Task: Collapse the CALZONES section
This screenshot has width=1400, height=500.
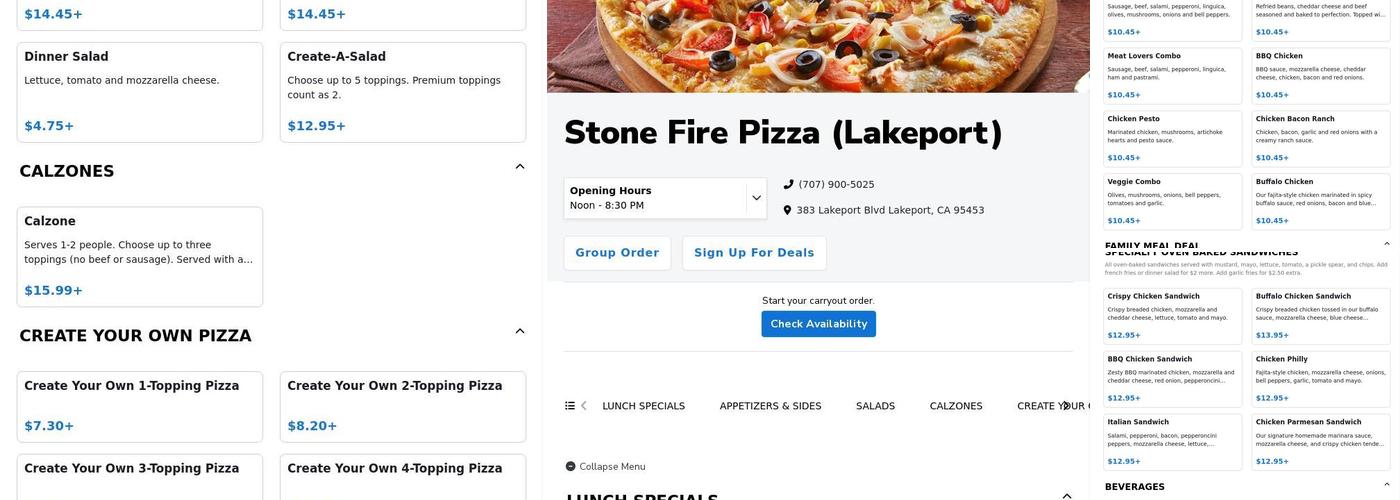Action: (520, 167)
